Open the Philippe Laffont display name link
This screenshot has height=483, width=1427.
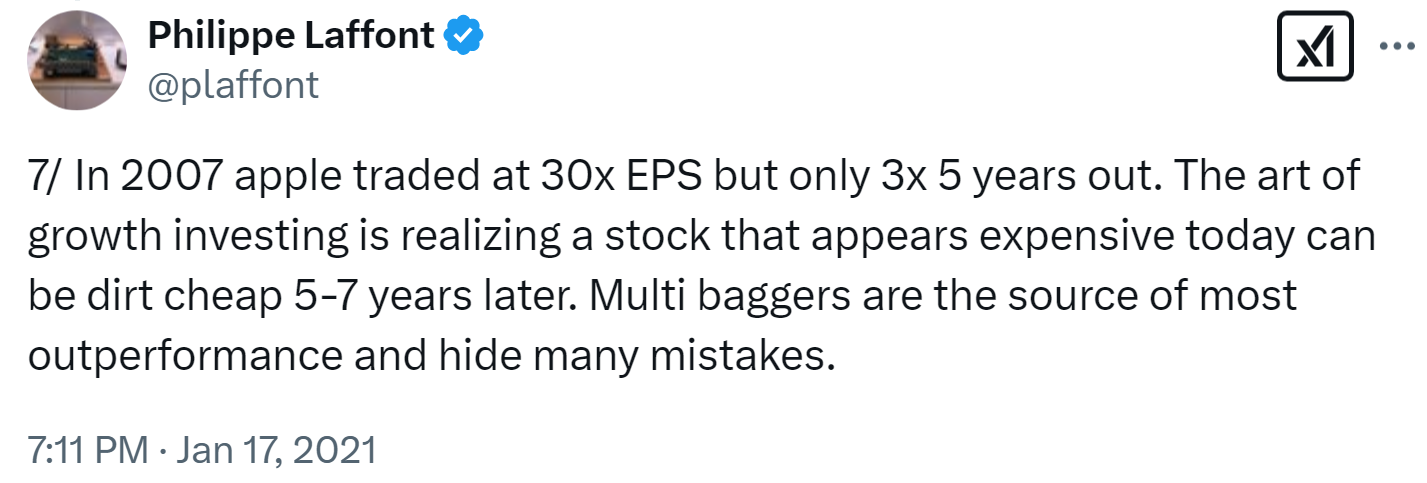[291, 36]
